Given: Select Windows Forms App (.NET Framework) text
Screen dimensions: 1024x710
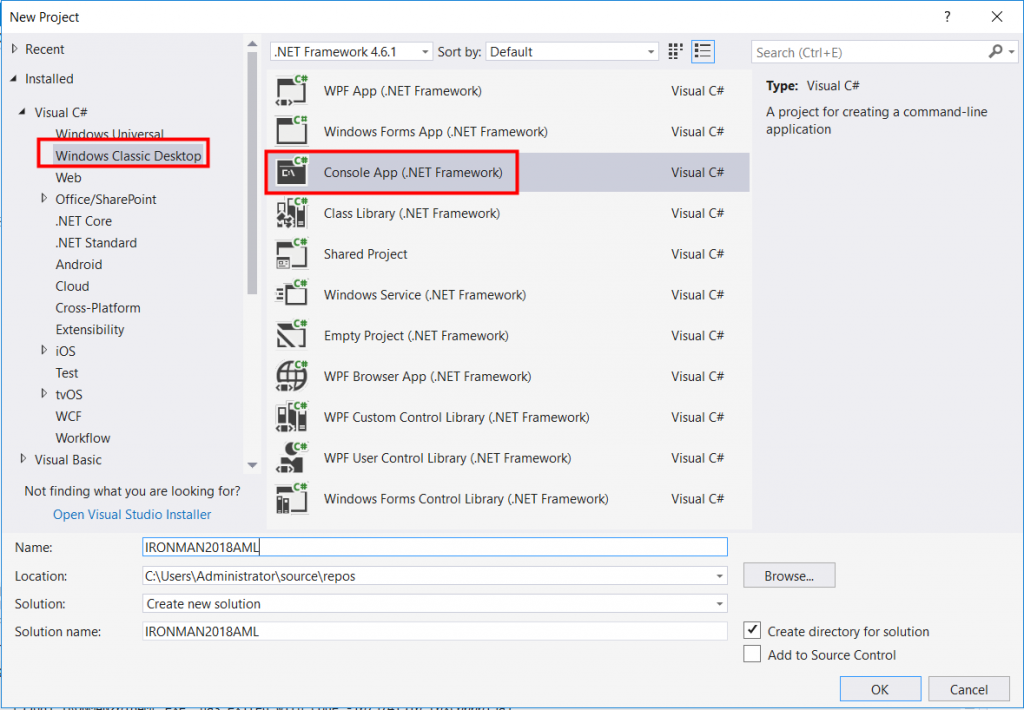Looking at the screenshot, I should [436, 131].
